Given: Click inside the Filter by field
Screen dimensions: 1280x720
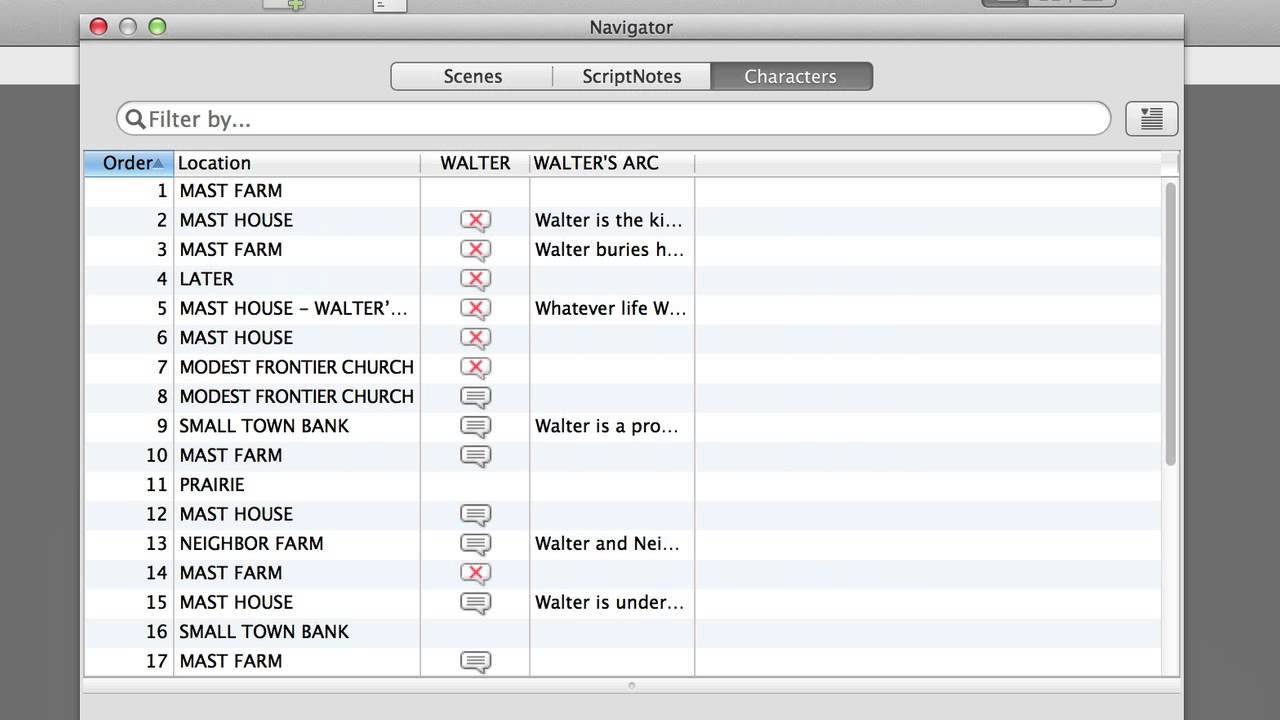Looking at the screenshot, I should tap(613, 119).
